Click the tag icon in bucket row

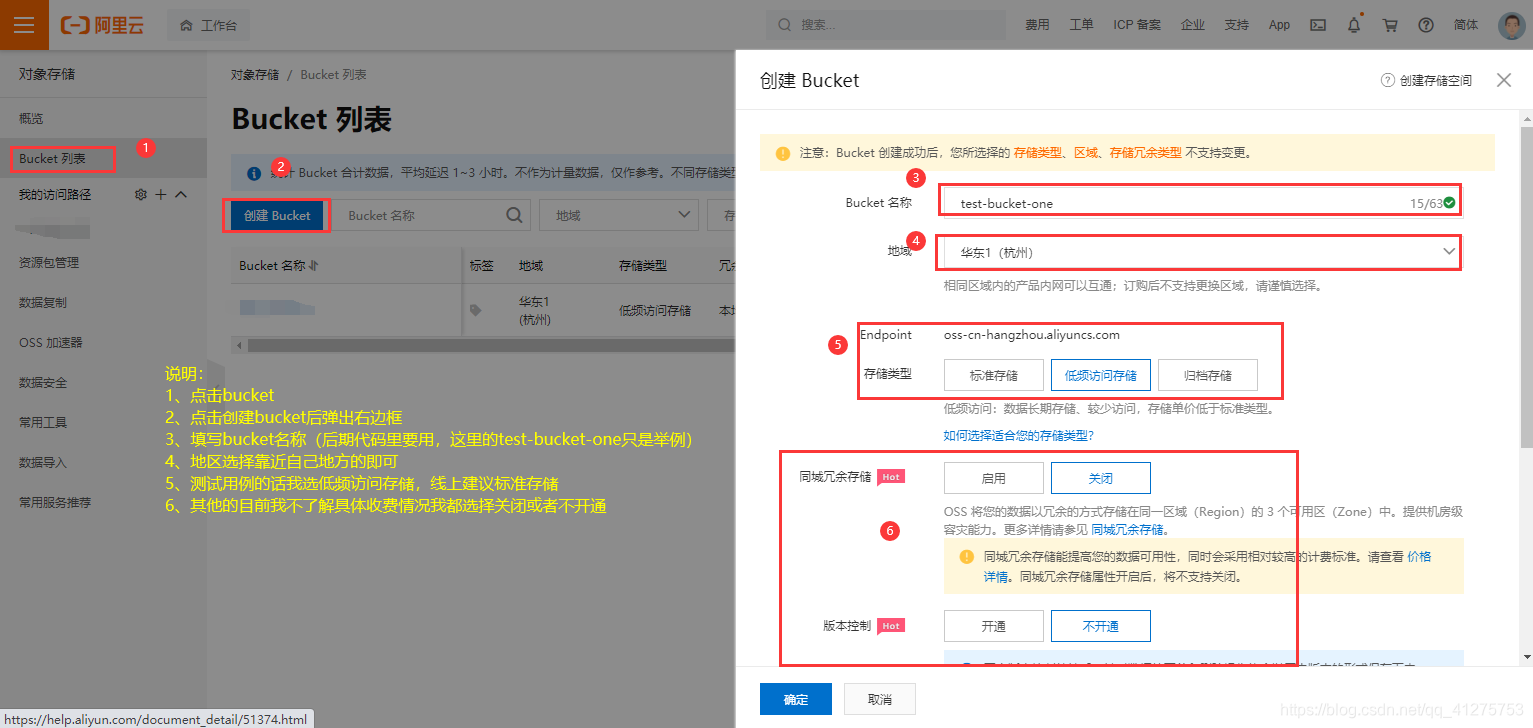476,311
